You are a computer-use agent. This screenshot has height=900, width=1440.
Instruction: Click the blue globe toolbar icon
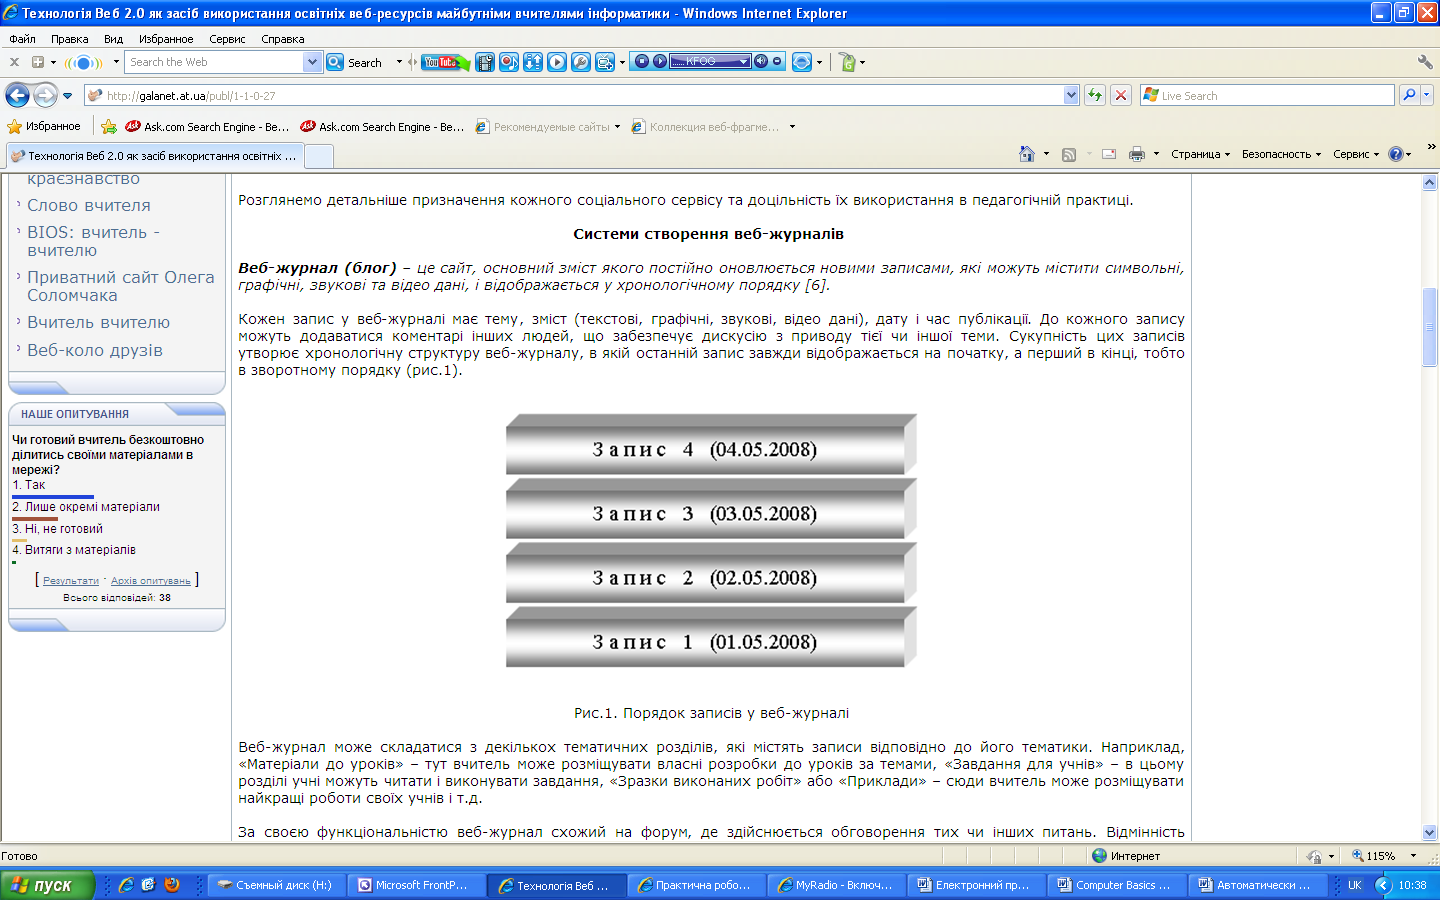pyautogui.click(x=801, y=62)
